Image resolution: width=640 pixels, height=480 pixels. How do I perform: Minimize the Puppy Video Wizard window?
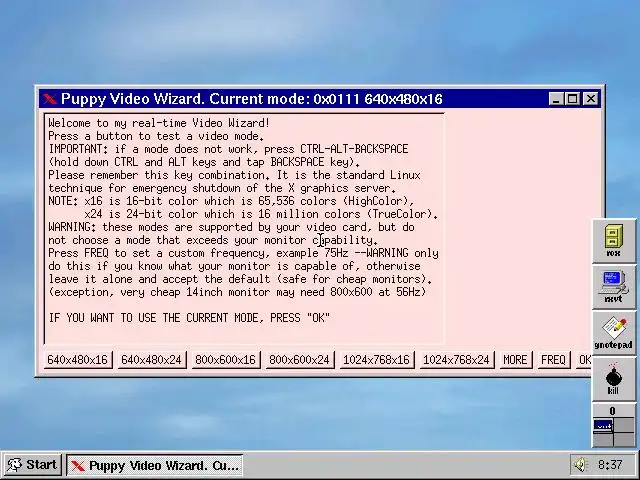556,99
